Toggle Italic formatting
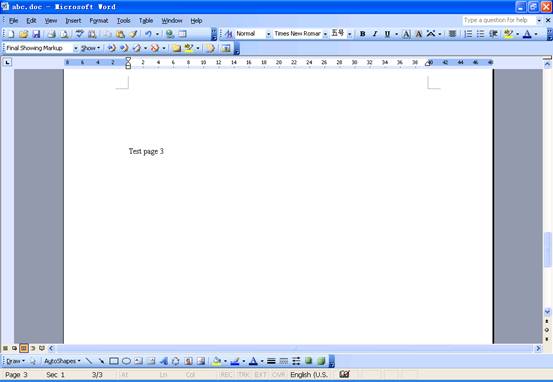 pyautogui.click(x=375, y=34)
